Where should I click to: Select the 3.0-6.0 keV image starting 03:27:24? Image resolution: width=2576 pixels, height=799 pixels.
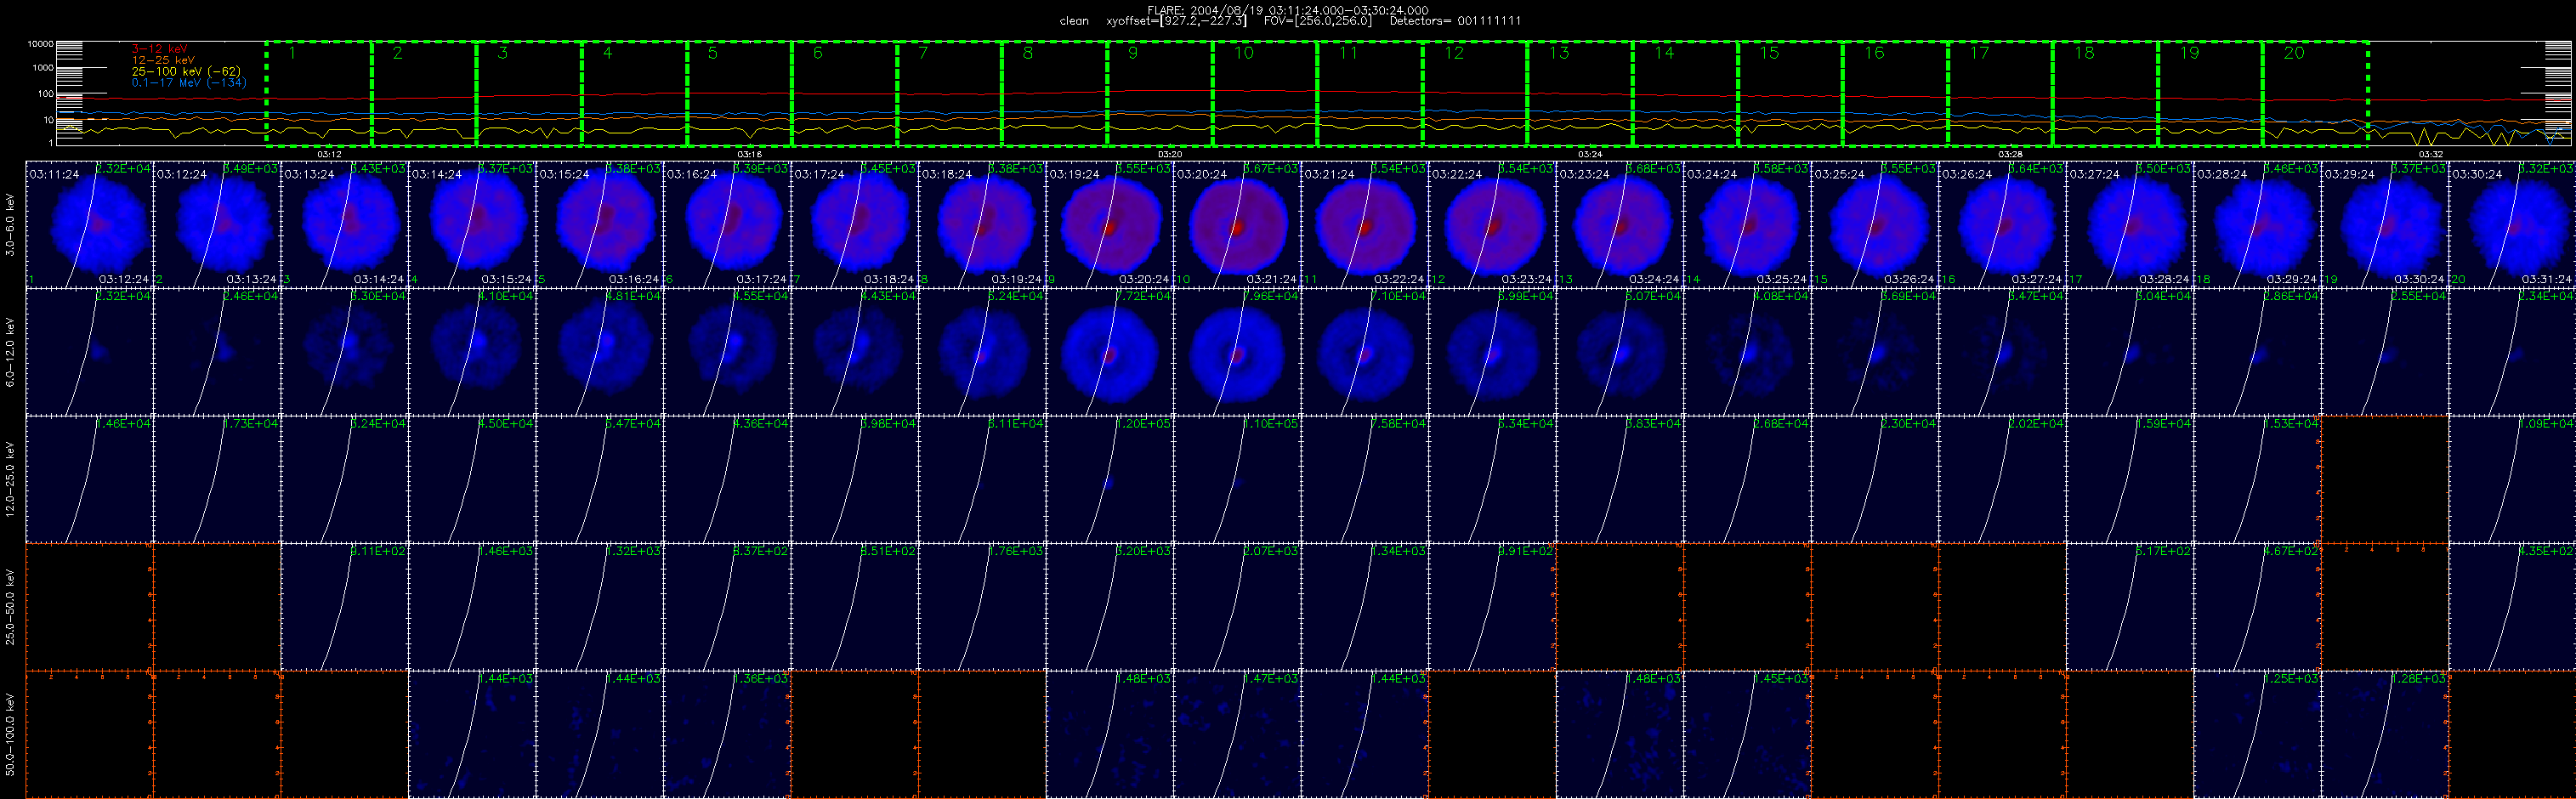pos(2130,224)
